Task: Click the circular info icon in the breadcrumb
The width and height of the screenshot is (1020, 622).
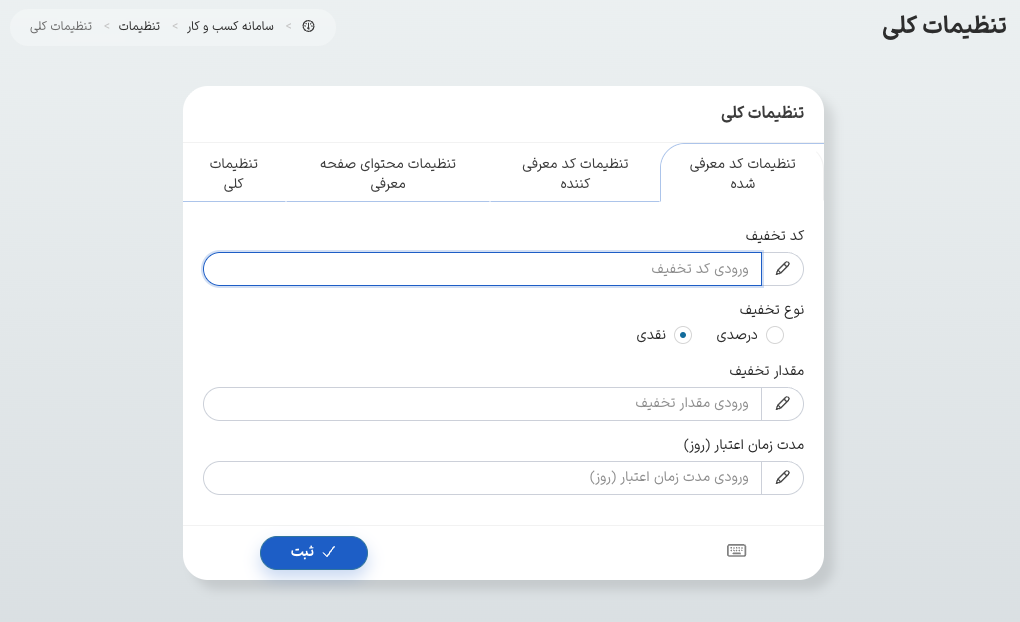Action: pyautogui.click(x=308, y=27)
